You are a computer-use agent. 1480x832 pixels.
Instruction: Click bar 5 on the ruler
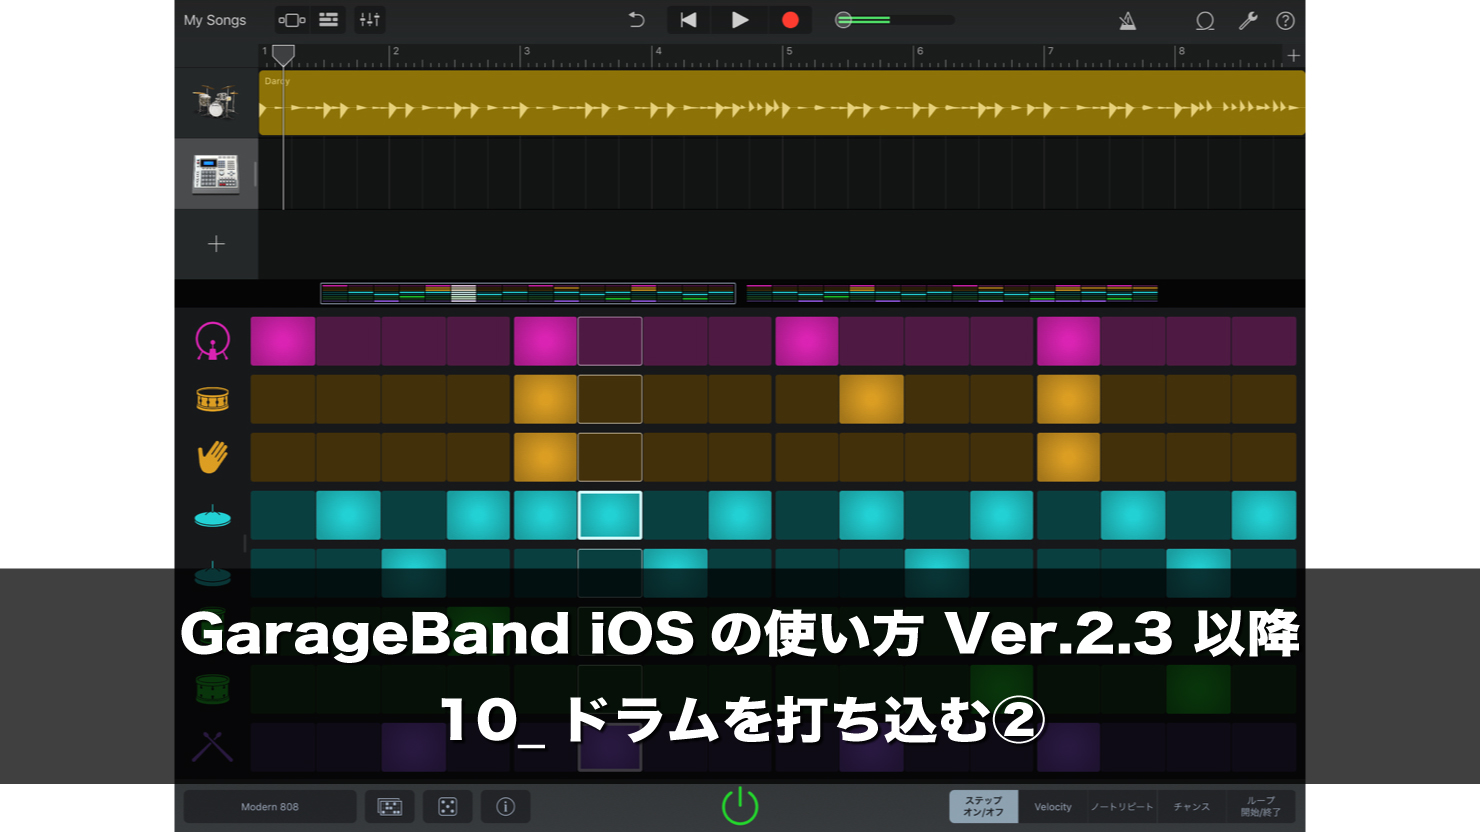coord(789,52)
